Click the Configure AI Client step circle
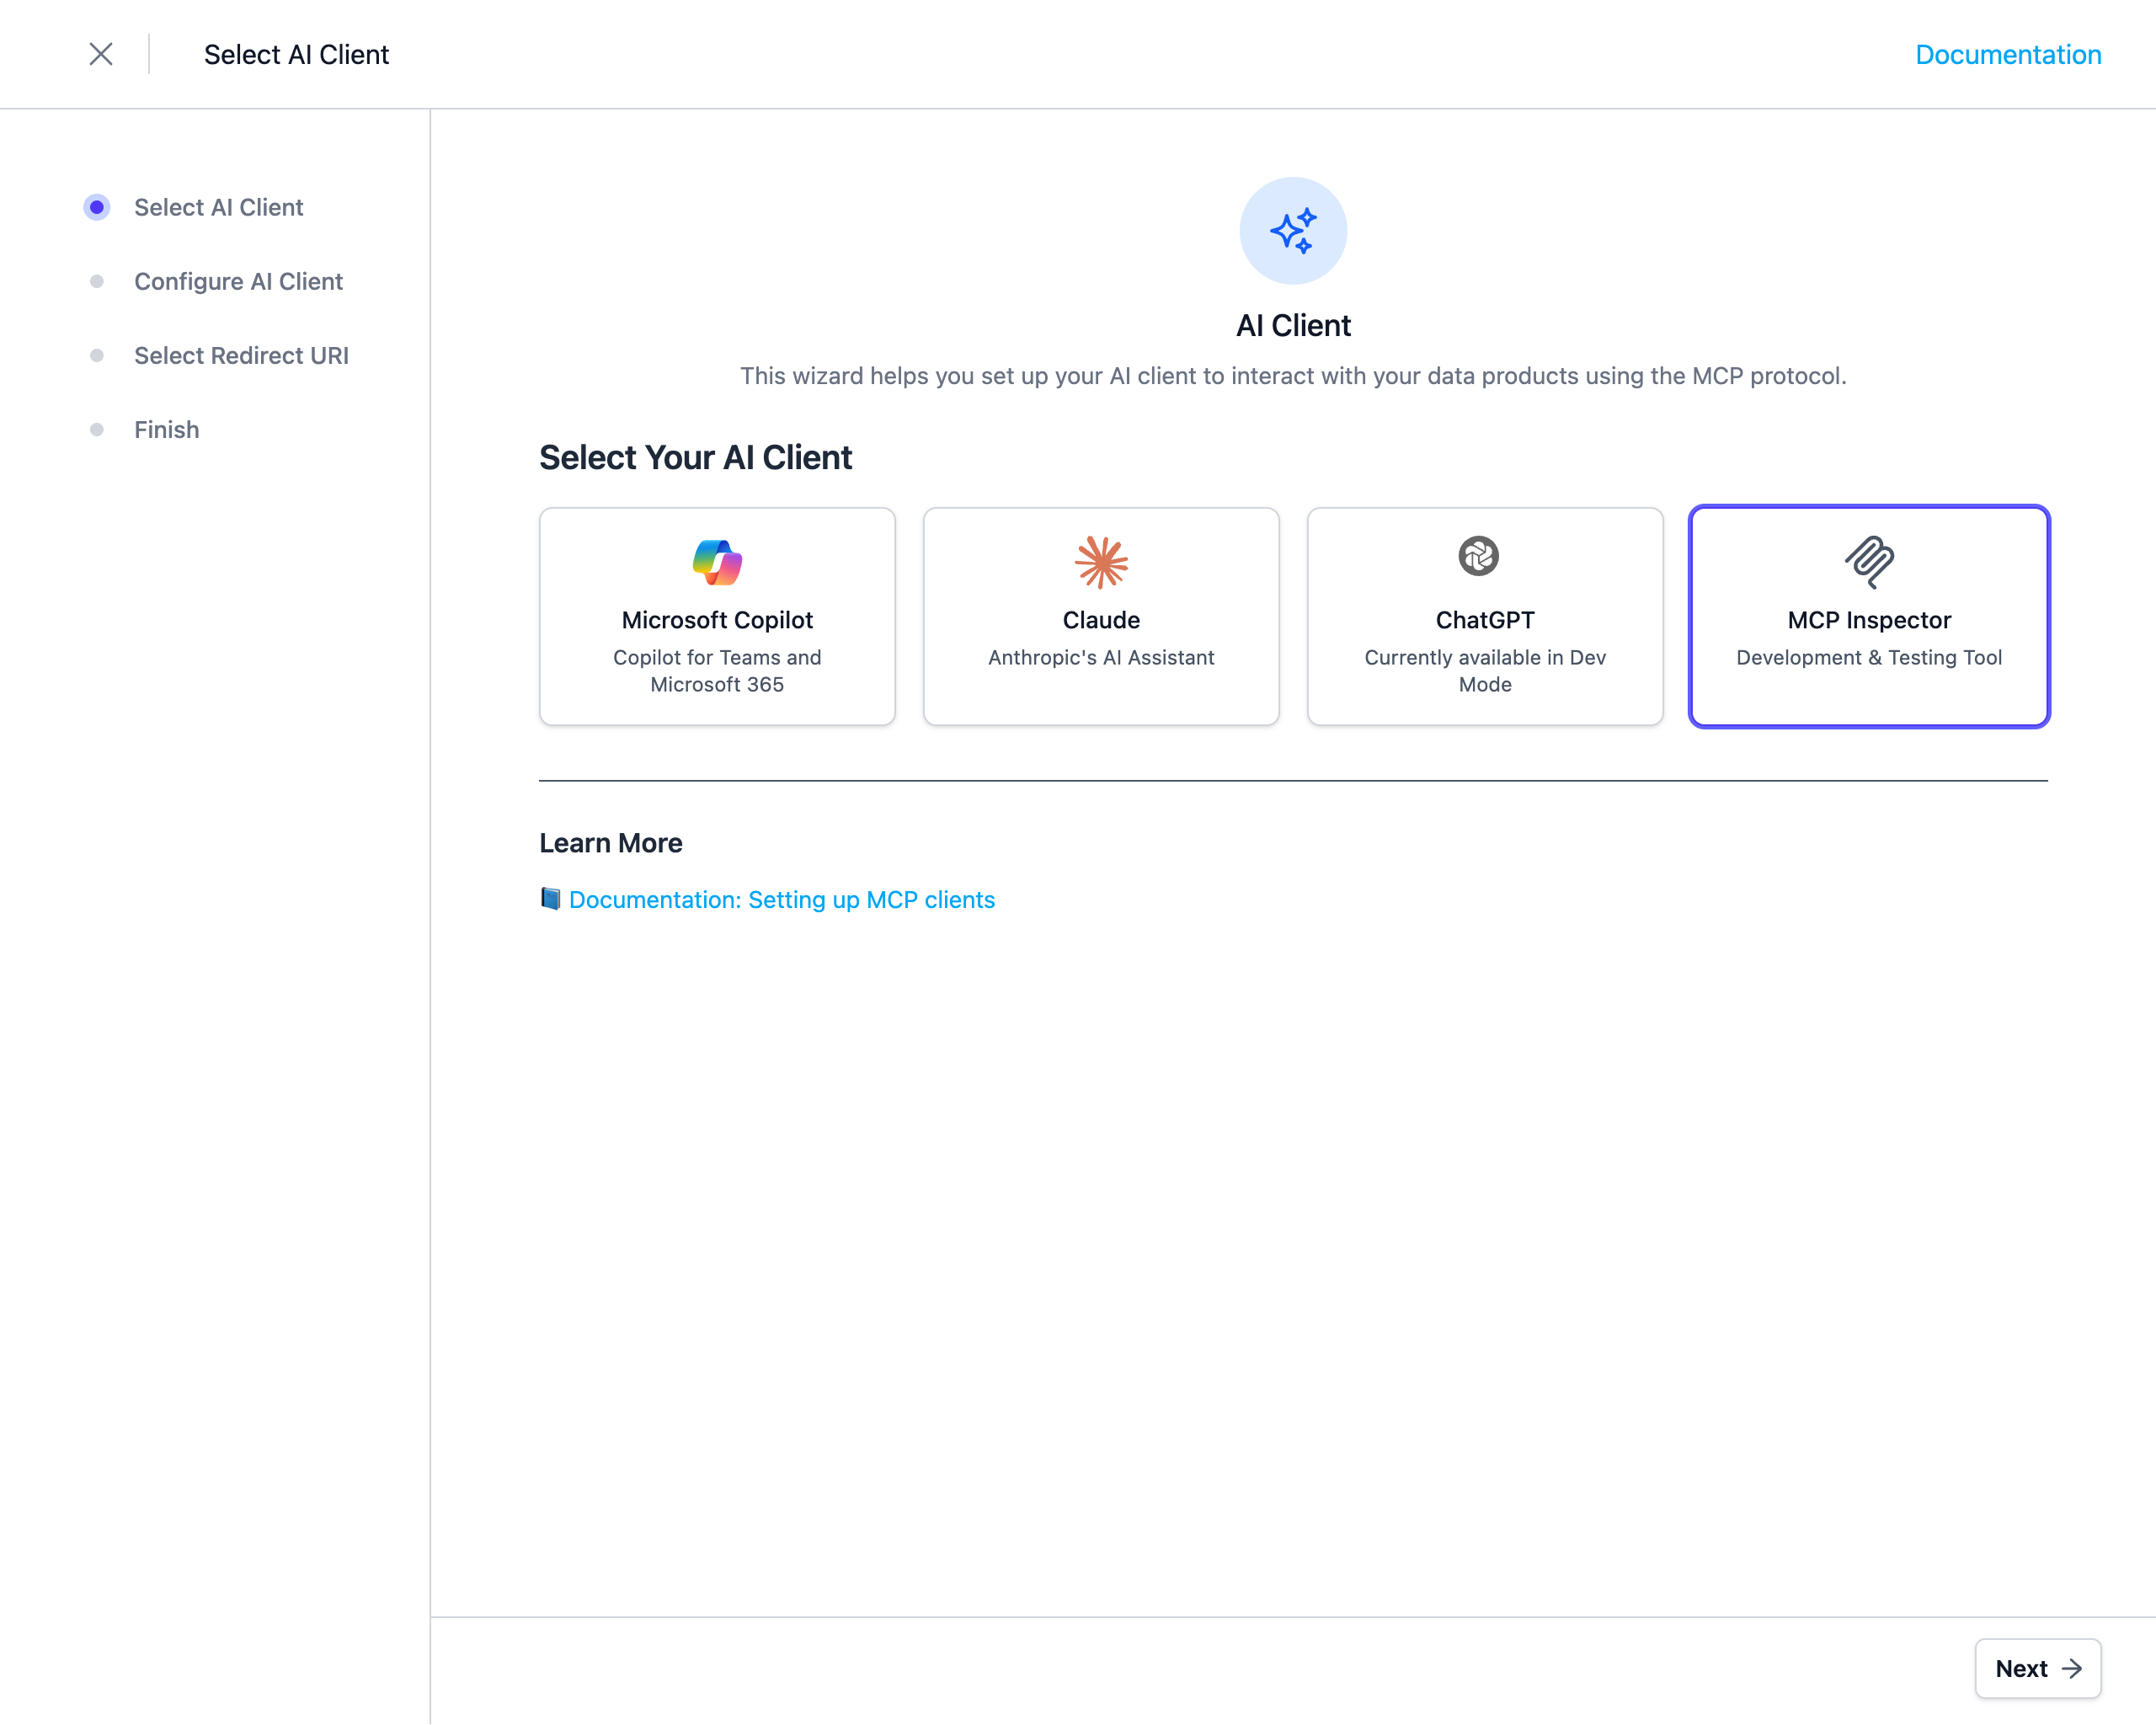Screen dimensions: 2156x1725 (96, 281)
